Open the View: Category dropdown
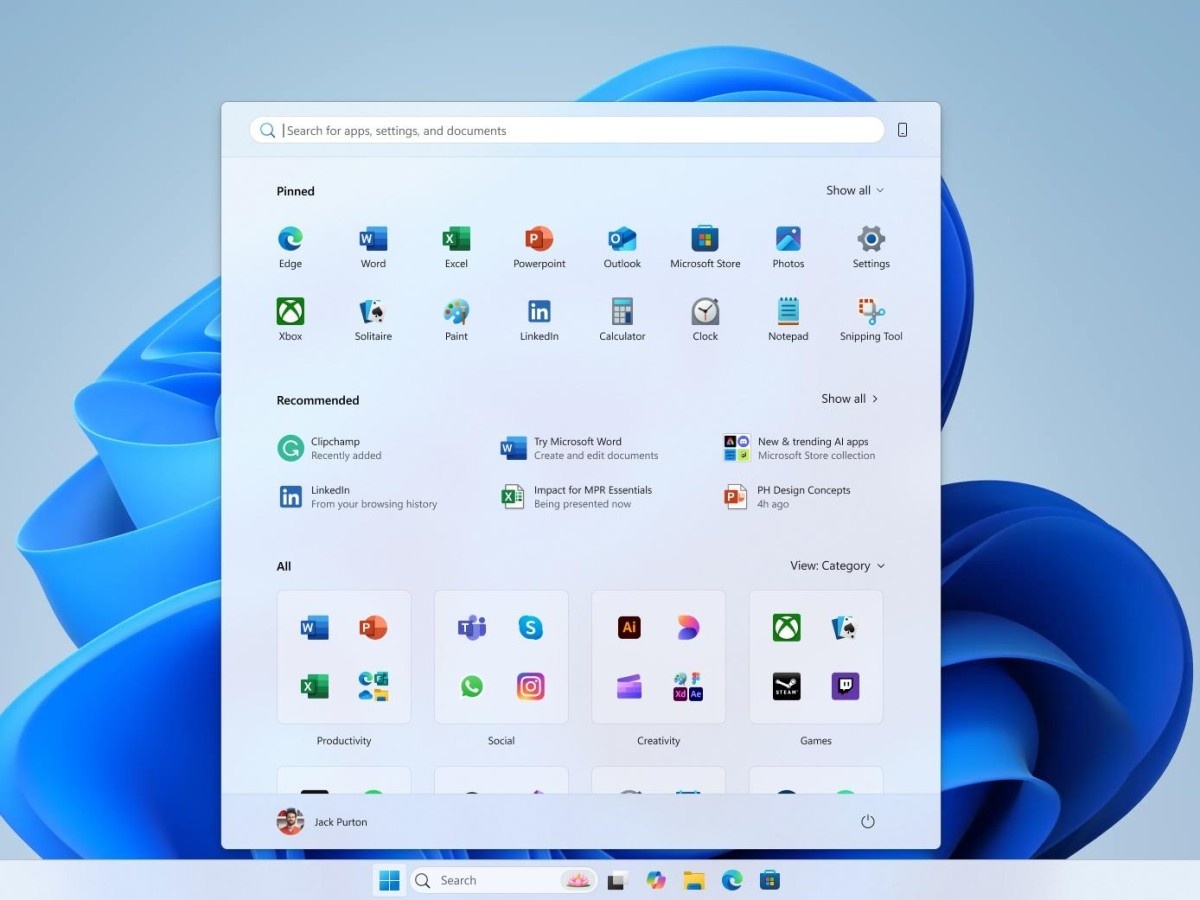This screenshot has width=1200, height=900. pos(837,565)
